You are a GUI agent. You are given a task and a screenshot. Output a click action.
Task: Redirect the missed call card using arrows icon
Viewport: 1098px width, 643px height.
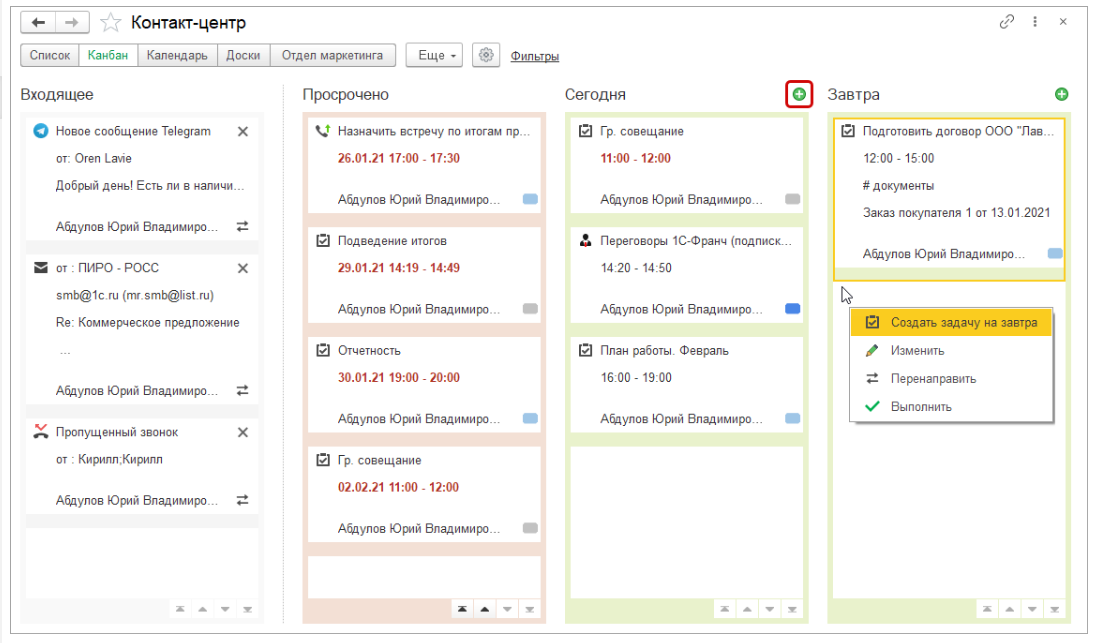pyautogui.click(x=242, y=500)
